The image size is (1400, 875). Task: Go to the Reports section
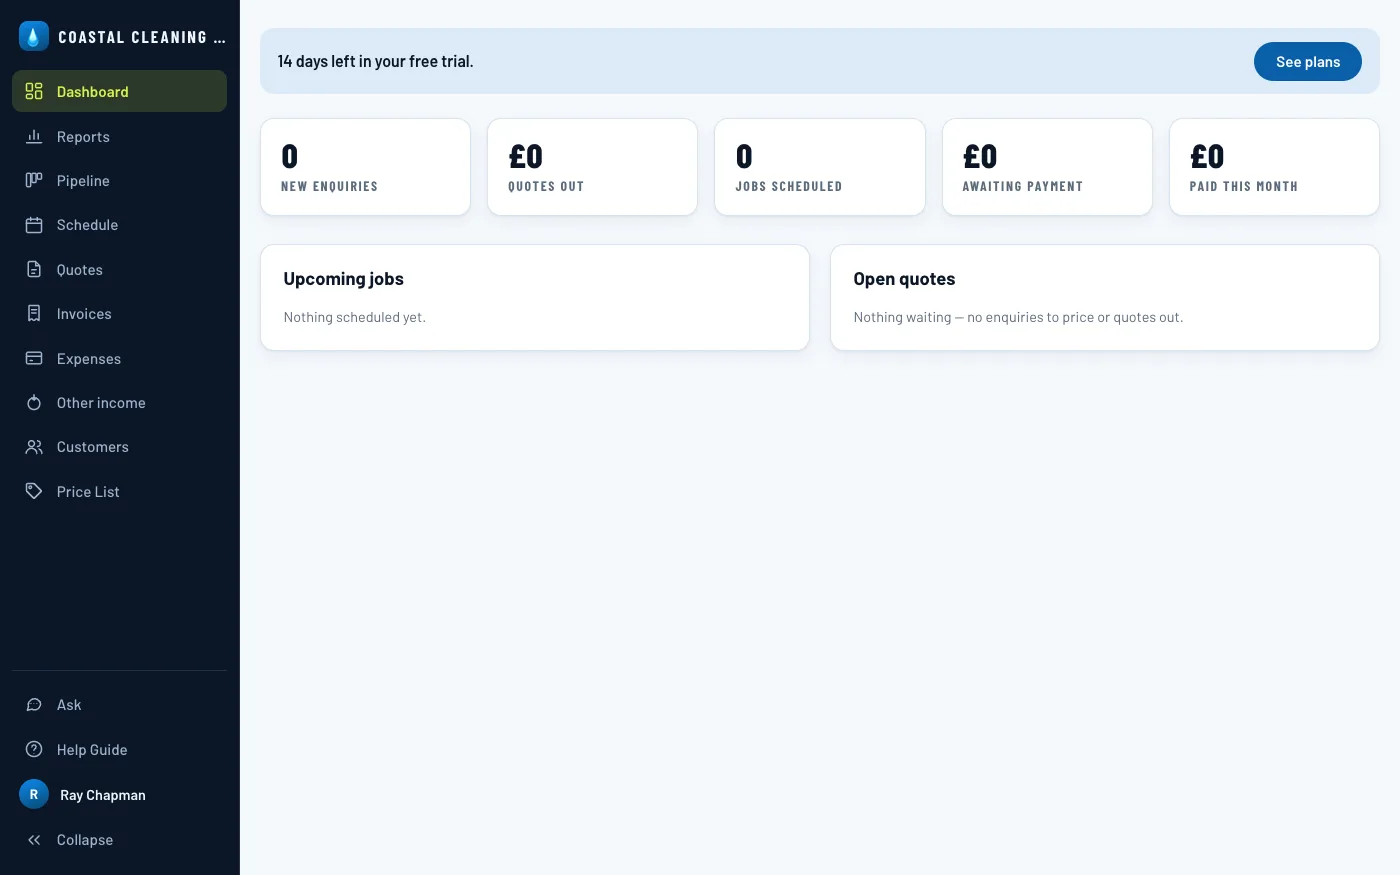point(120,137)
